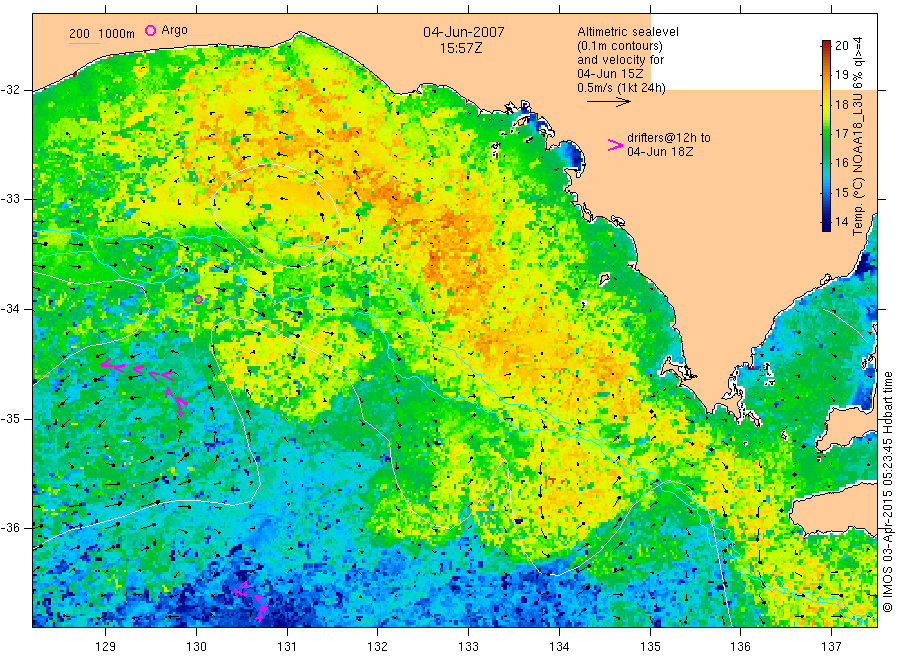Image resolution: width=900 pixels, height=660 pixels.
Task: Click the black velocity scale arrow in legend
Action: pos(608,102)
